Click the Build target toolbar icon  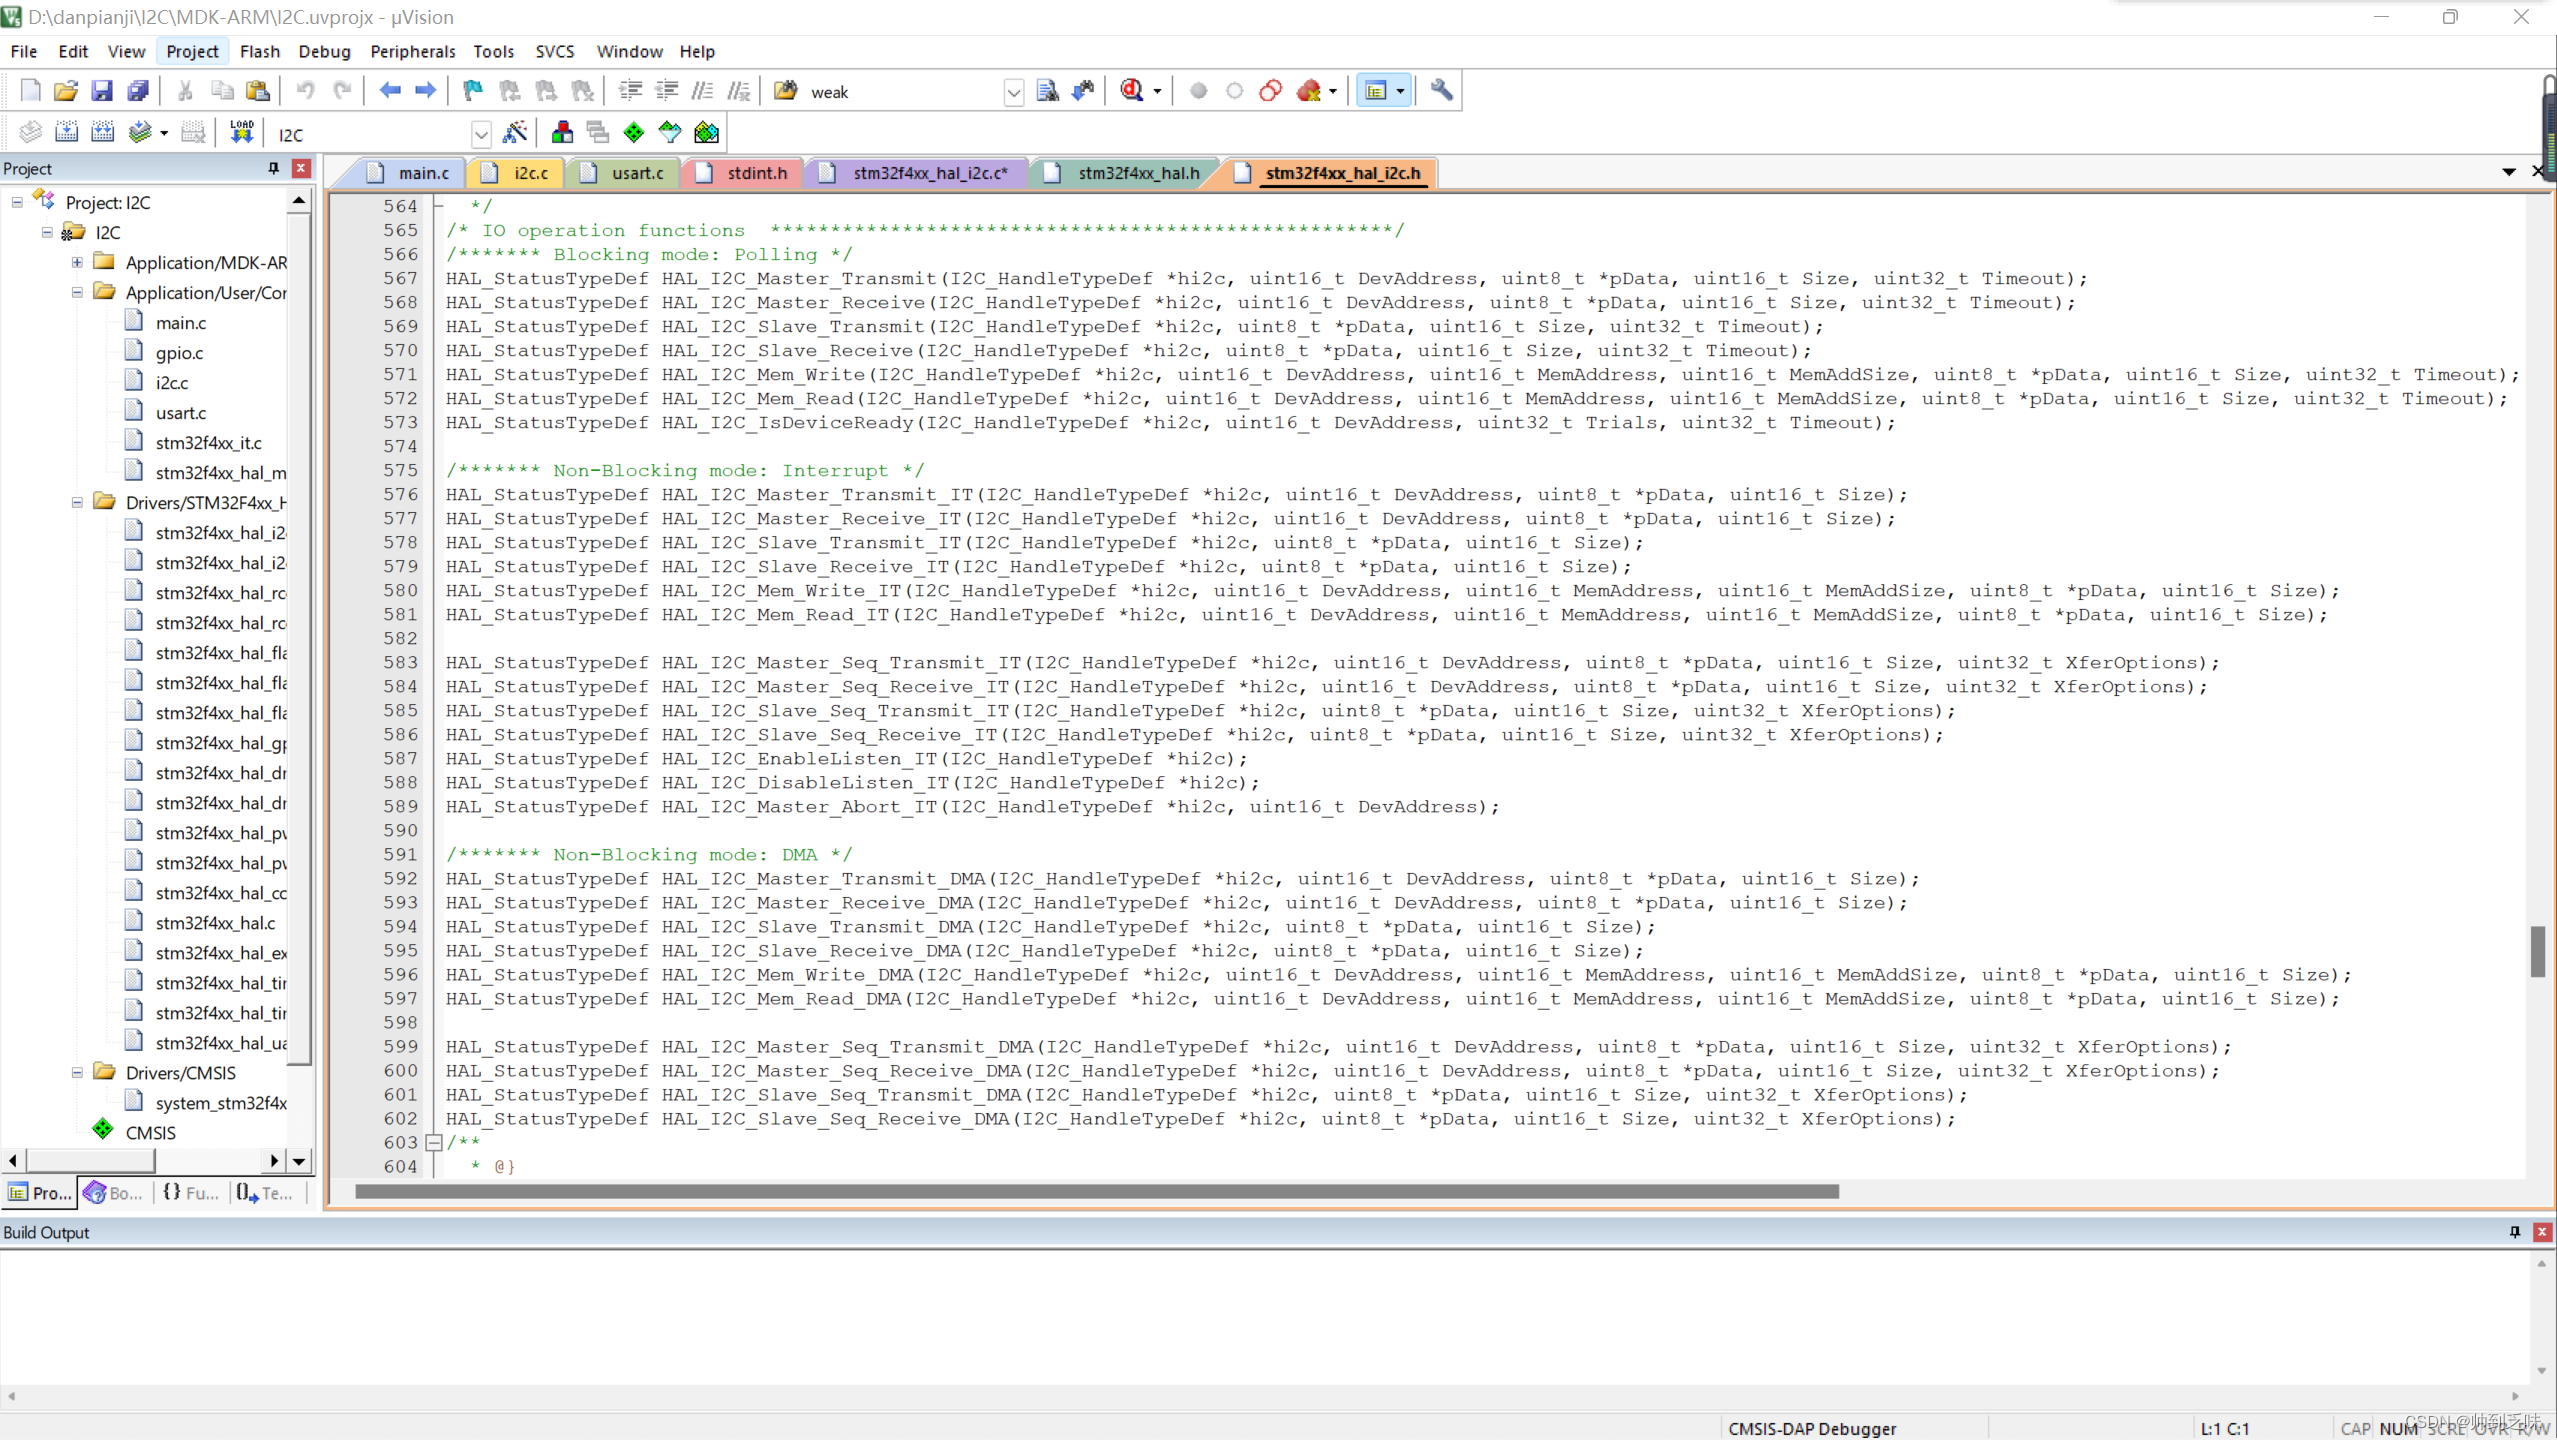click(66, 133)
